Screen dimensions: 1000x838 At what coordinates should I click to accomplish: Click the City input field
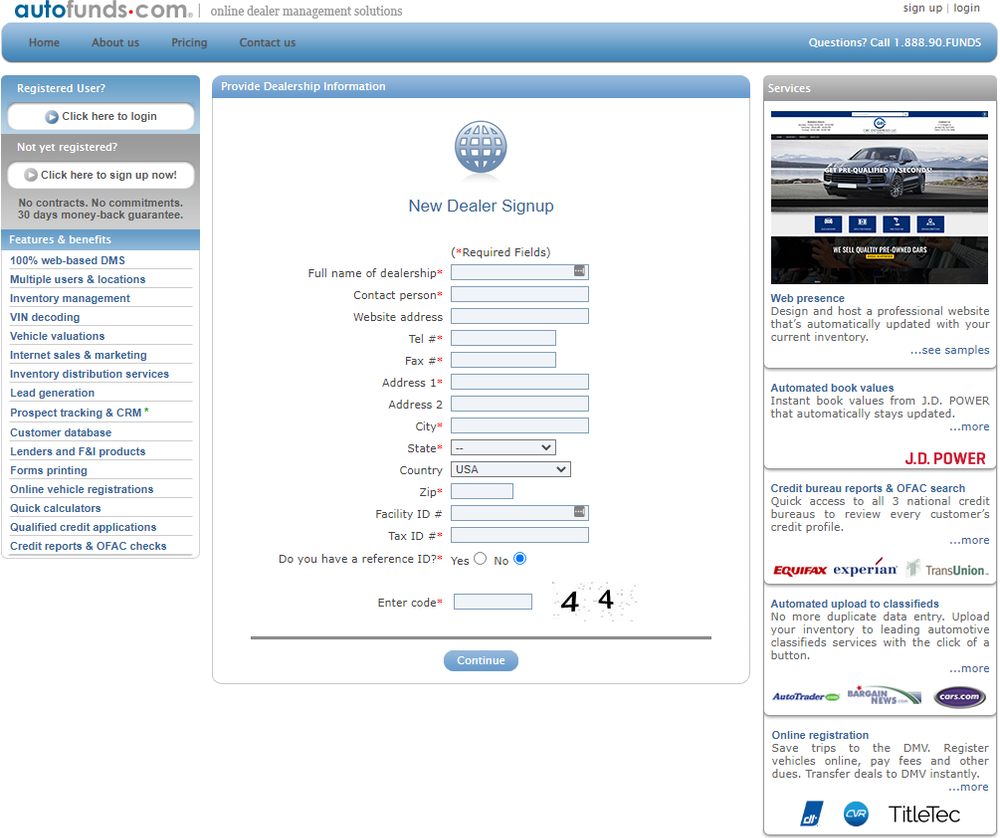(x=520, y=426)
